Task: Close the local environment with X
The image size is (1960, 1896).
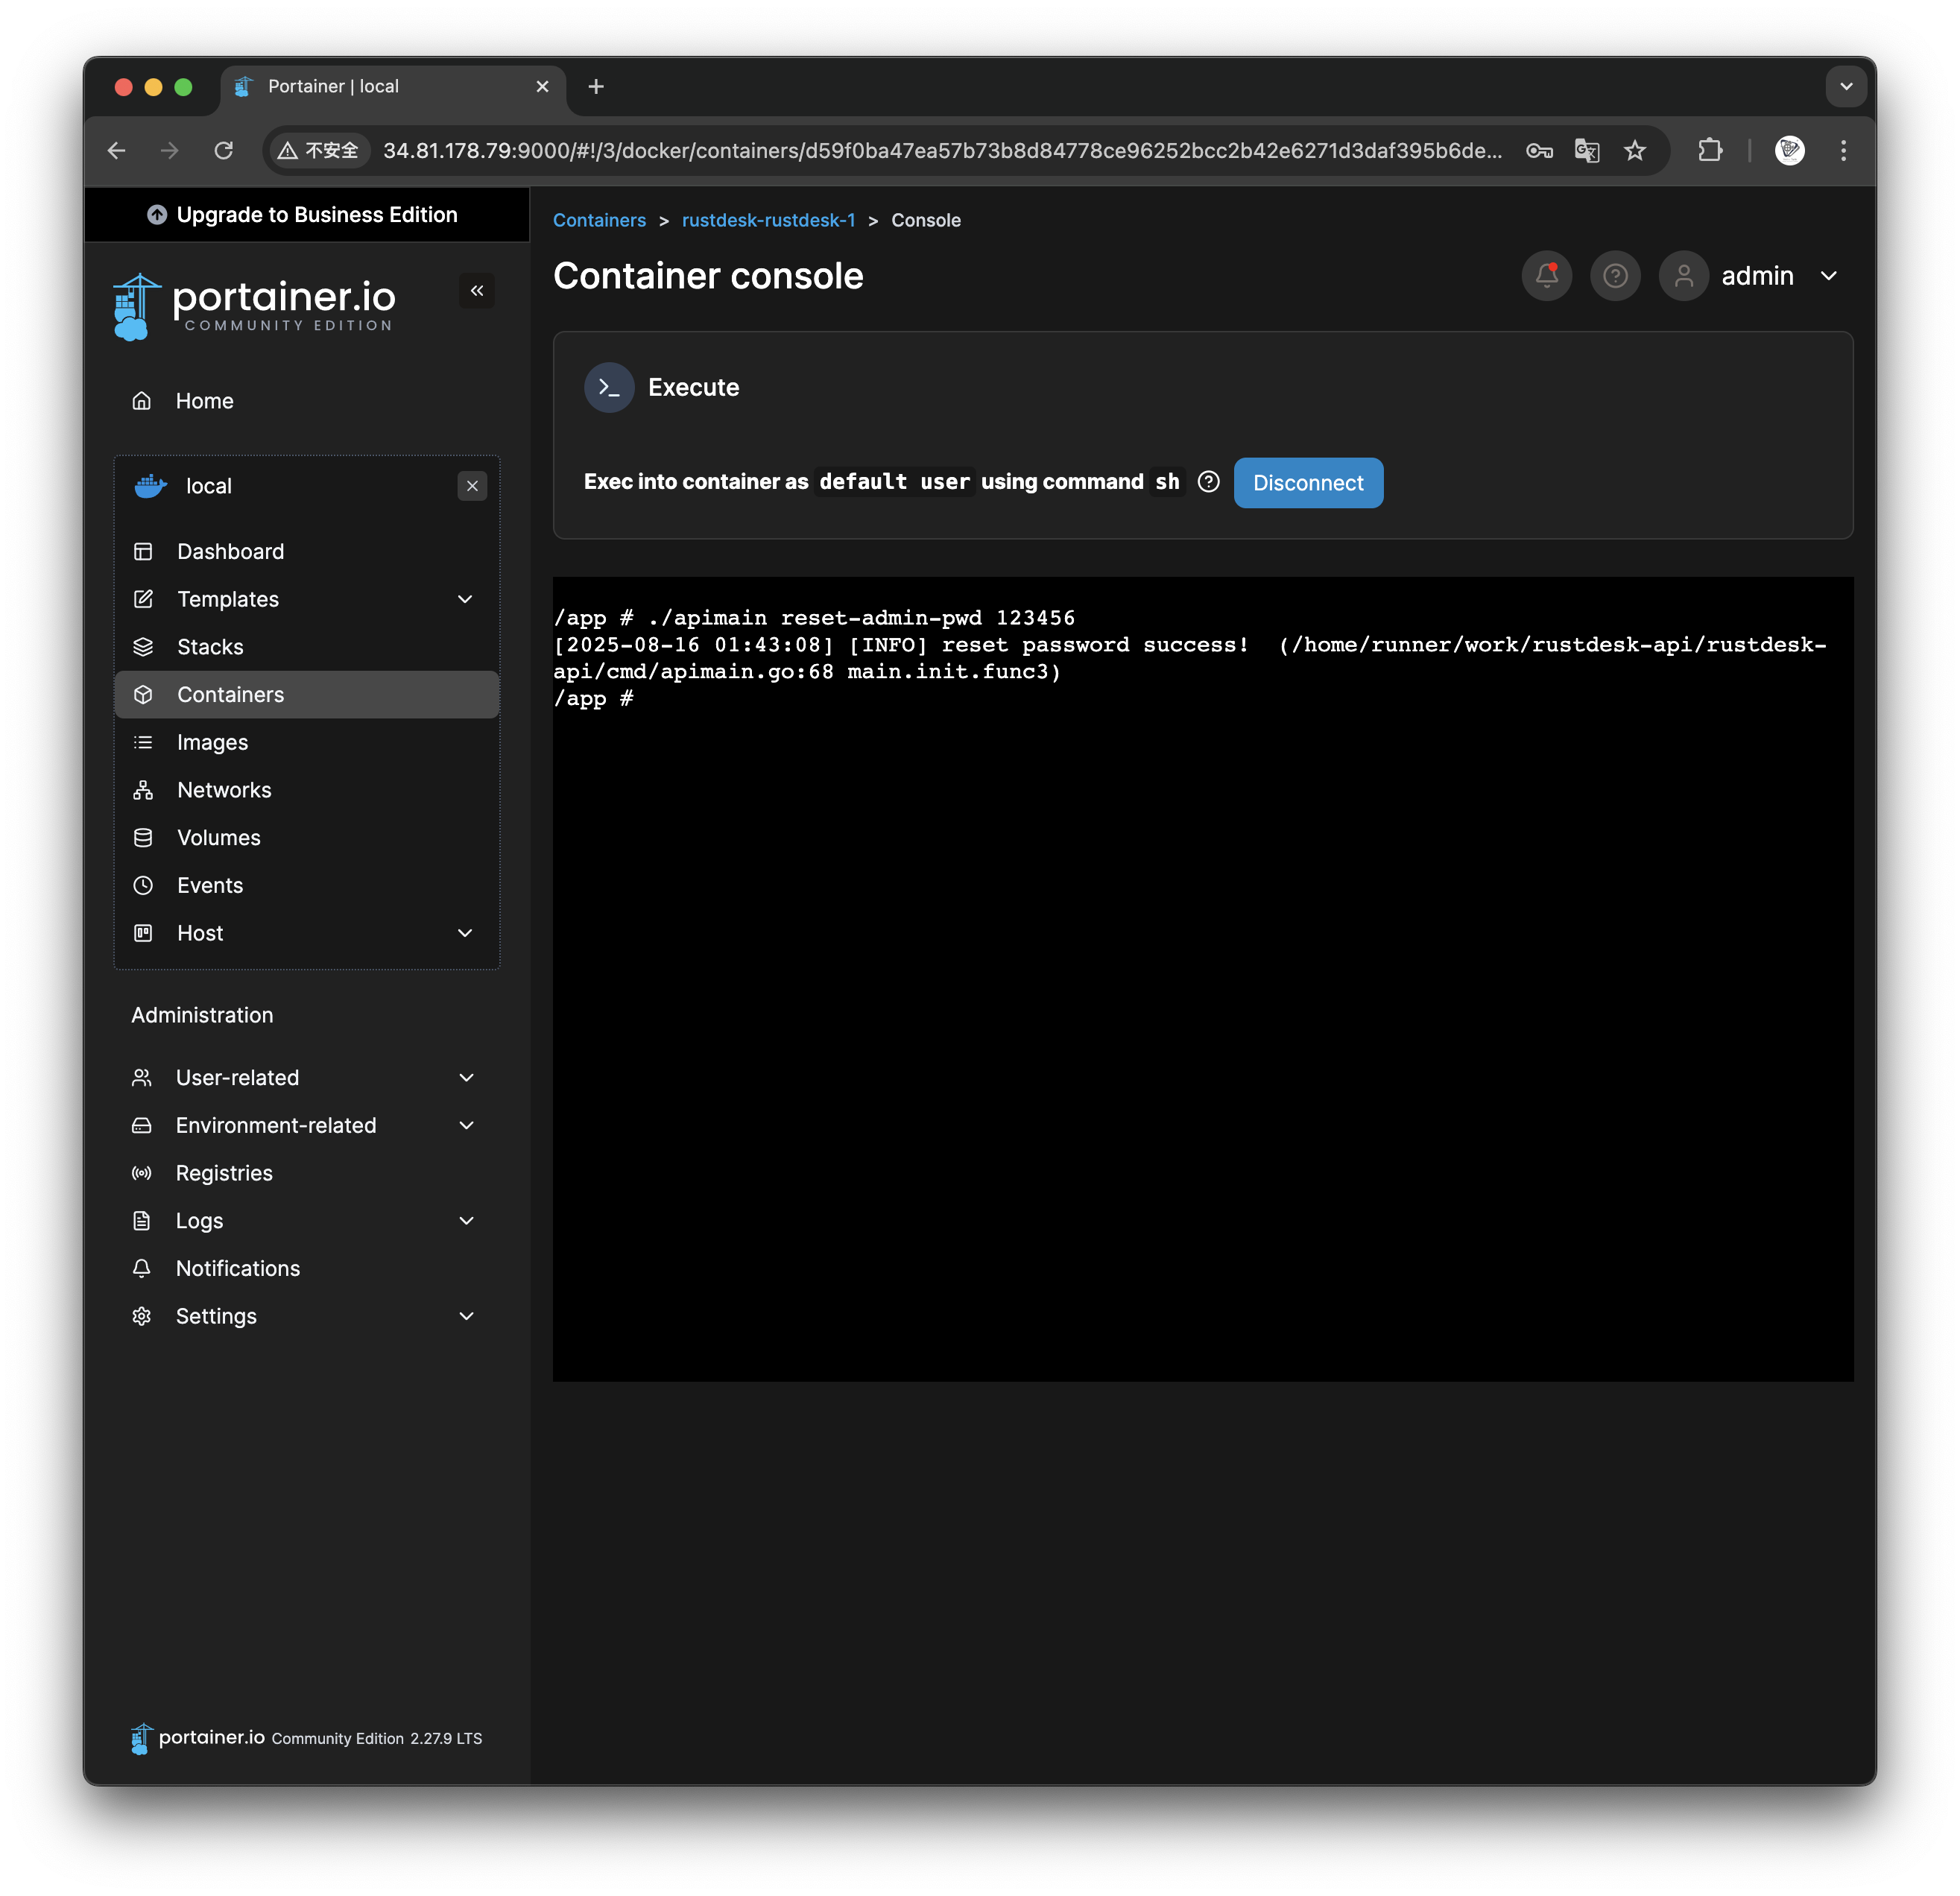Action: click(x=472, y=486)
